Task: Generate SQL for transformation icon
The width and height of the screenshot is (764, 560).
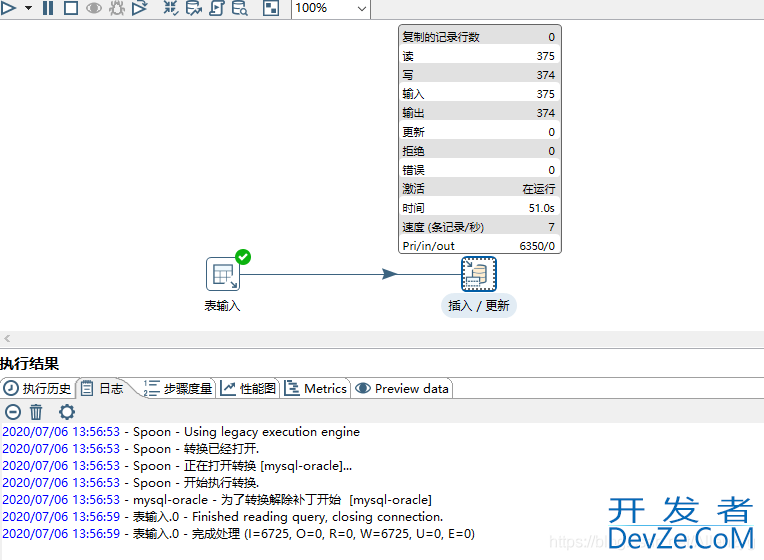Action: (x=216, y=8)
